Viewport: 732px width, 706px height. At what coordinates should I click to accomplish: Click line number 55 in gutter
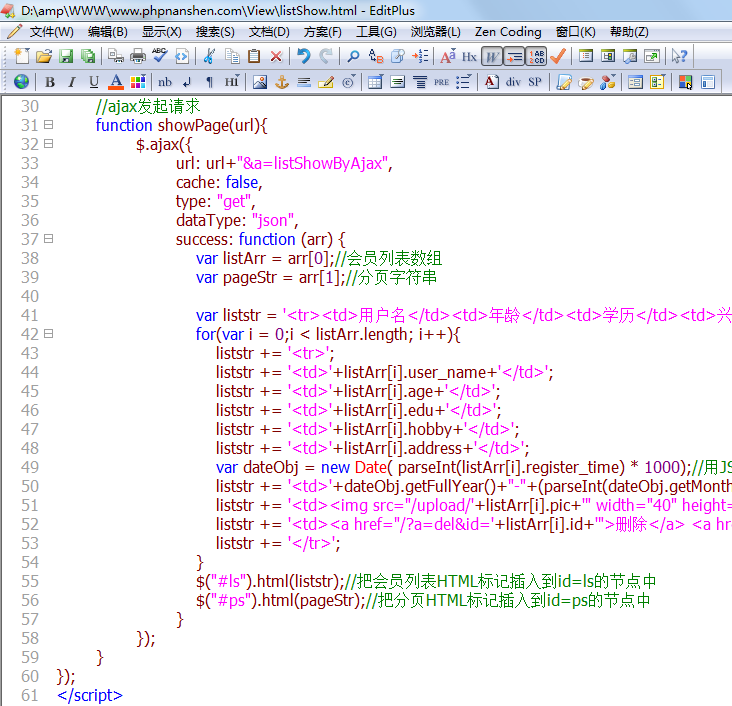coord(29,581)
